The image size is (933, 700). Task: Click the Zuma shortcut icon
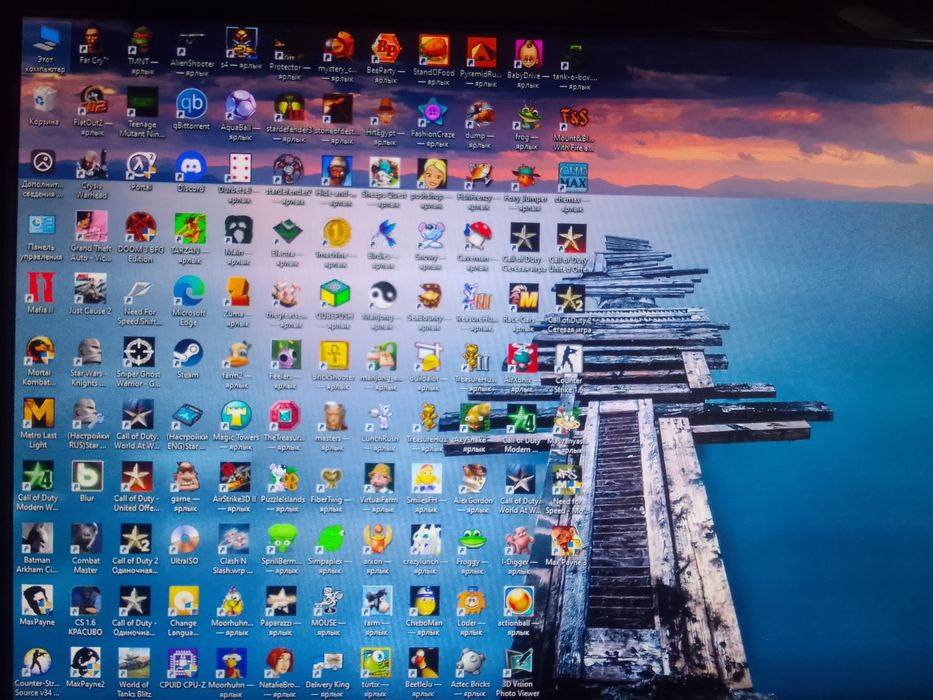tap(238, 293)
